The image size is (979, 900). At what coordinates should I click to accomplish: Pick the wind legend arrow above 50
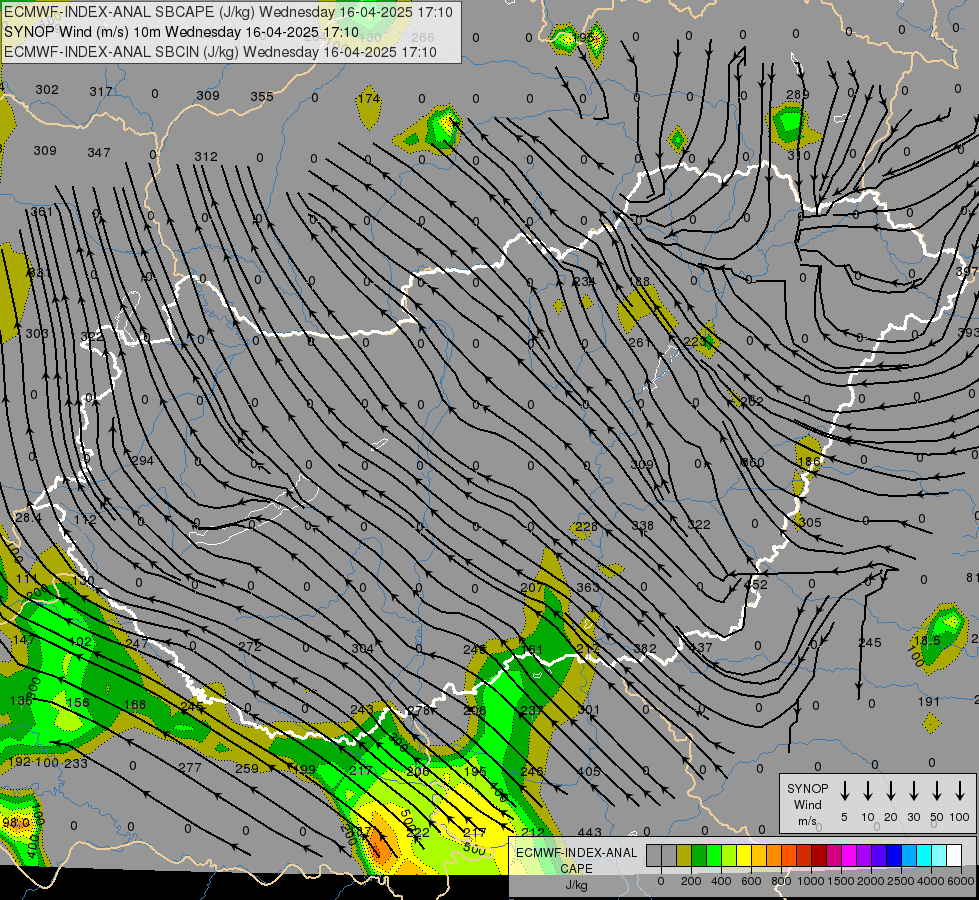tap(937, 791)
